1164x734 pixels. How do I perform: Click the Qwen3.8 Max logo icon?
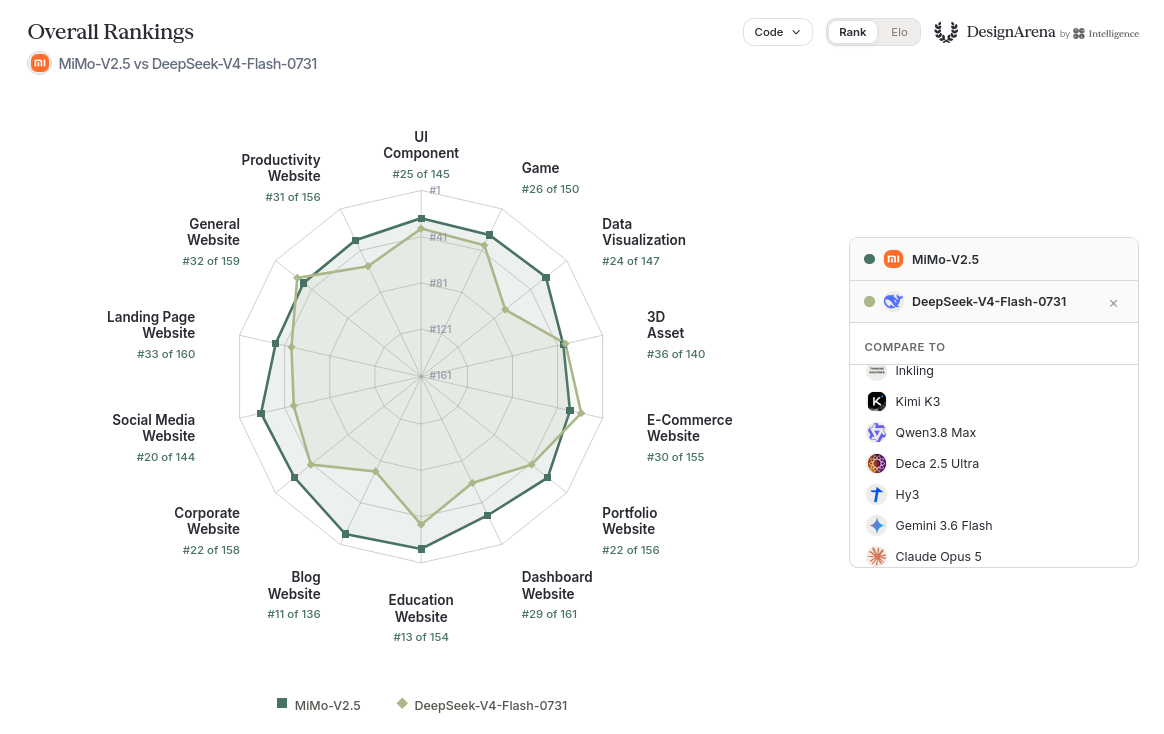[877, 433]
